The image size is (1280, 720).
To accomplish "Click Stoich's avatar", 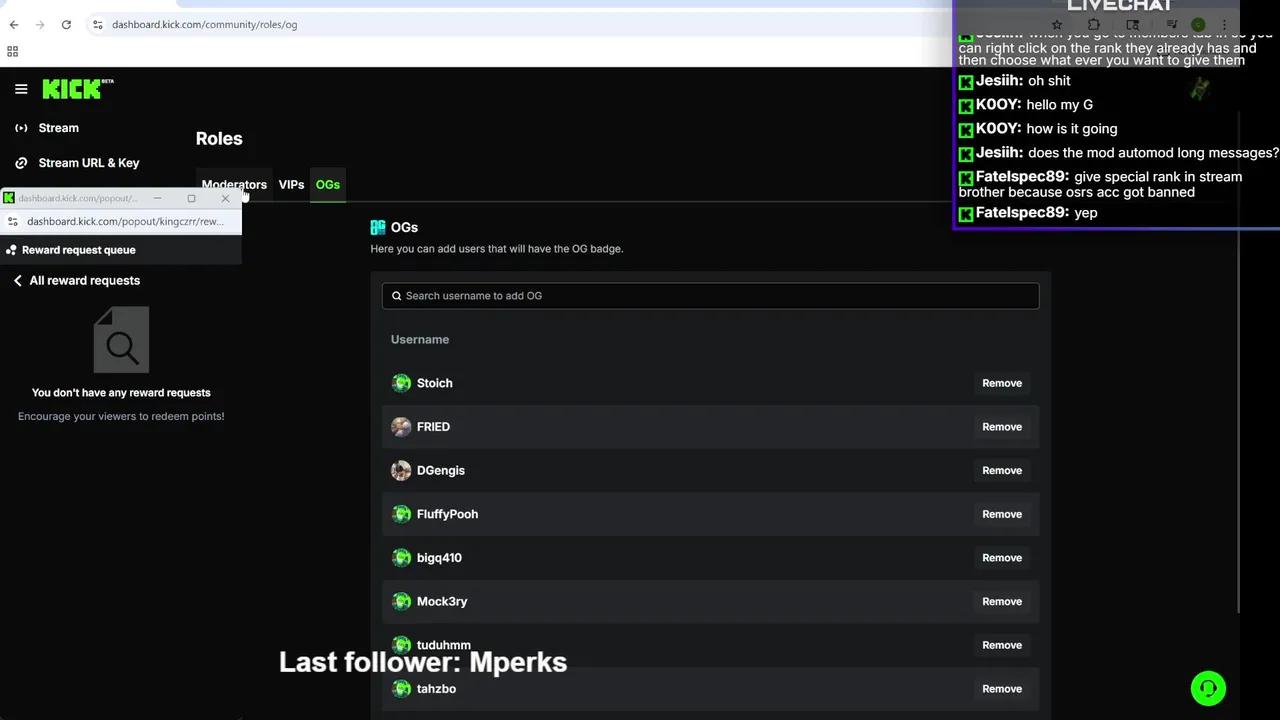I will (401, 383).
